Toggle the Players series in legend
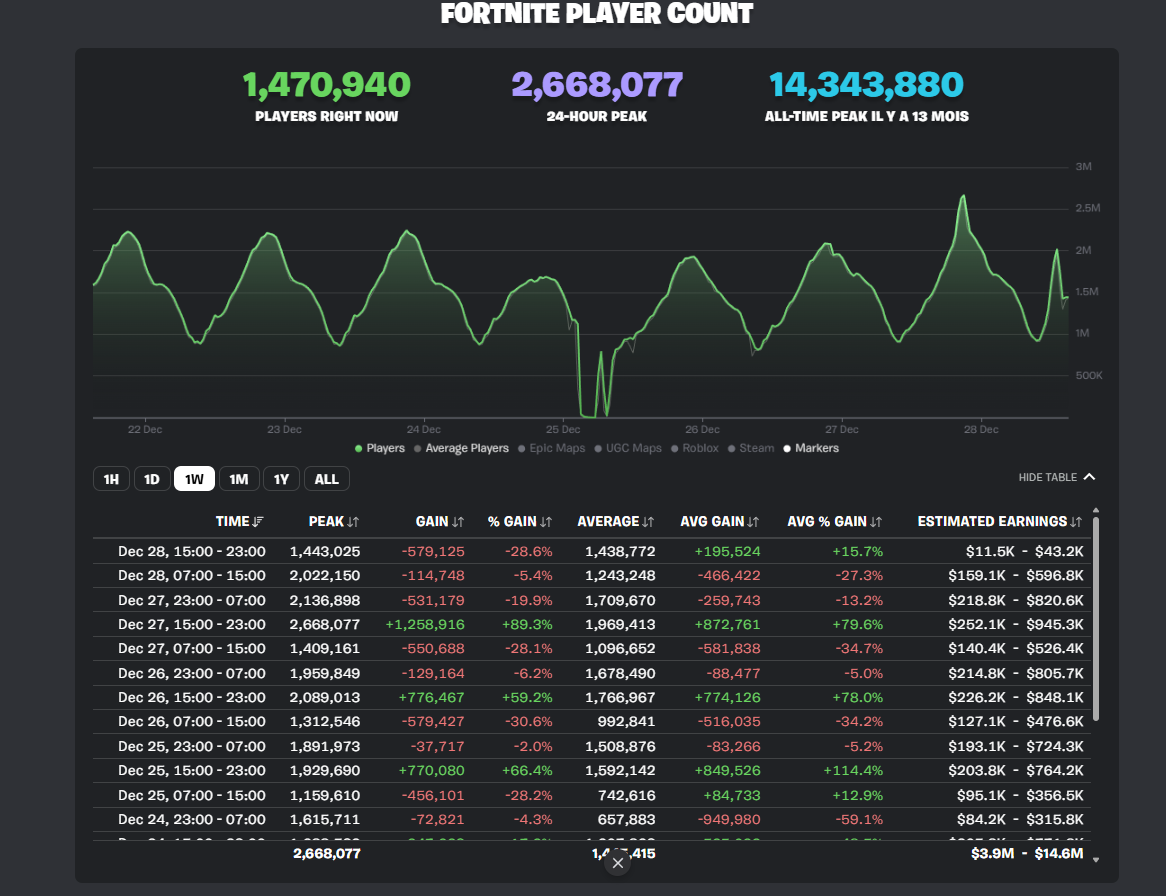The image size is (1166, 896). 380,448
